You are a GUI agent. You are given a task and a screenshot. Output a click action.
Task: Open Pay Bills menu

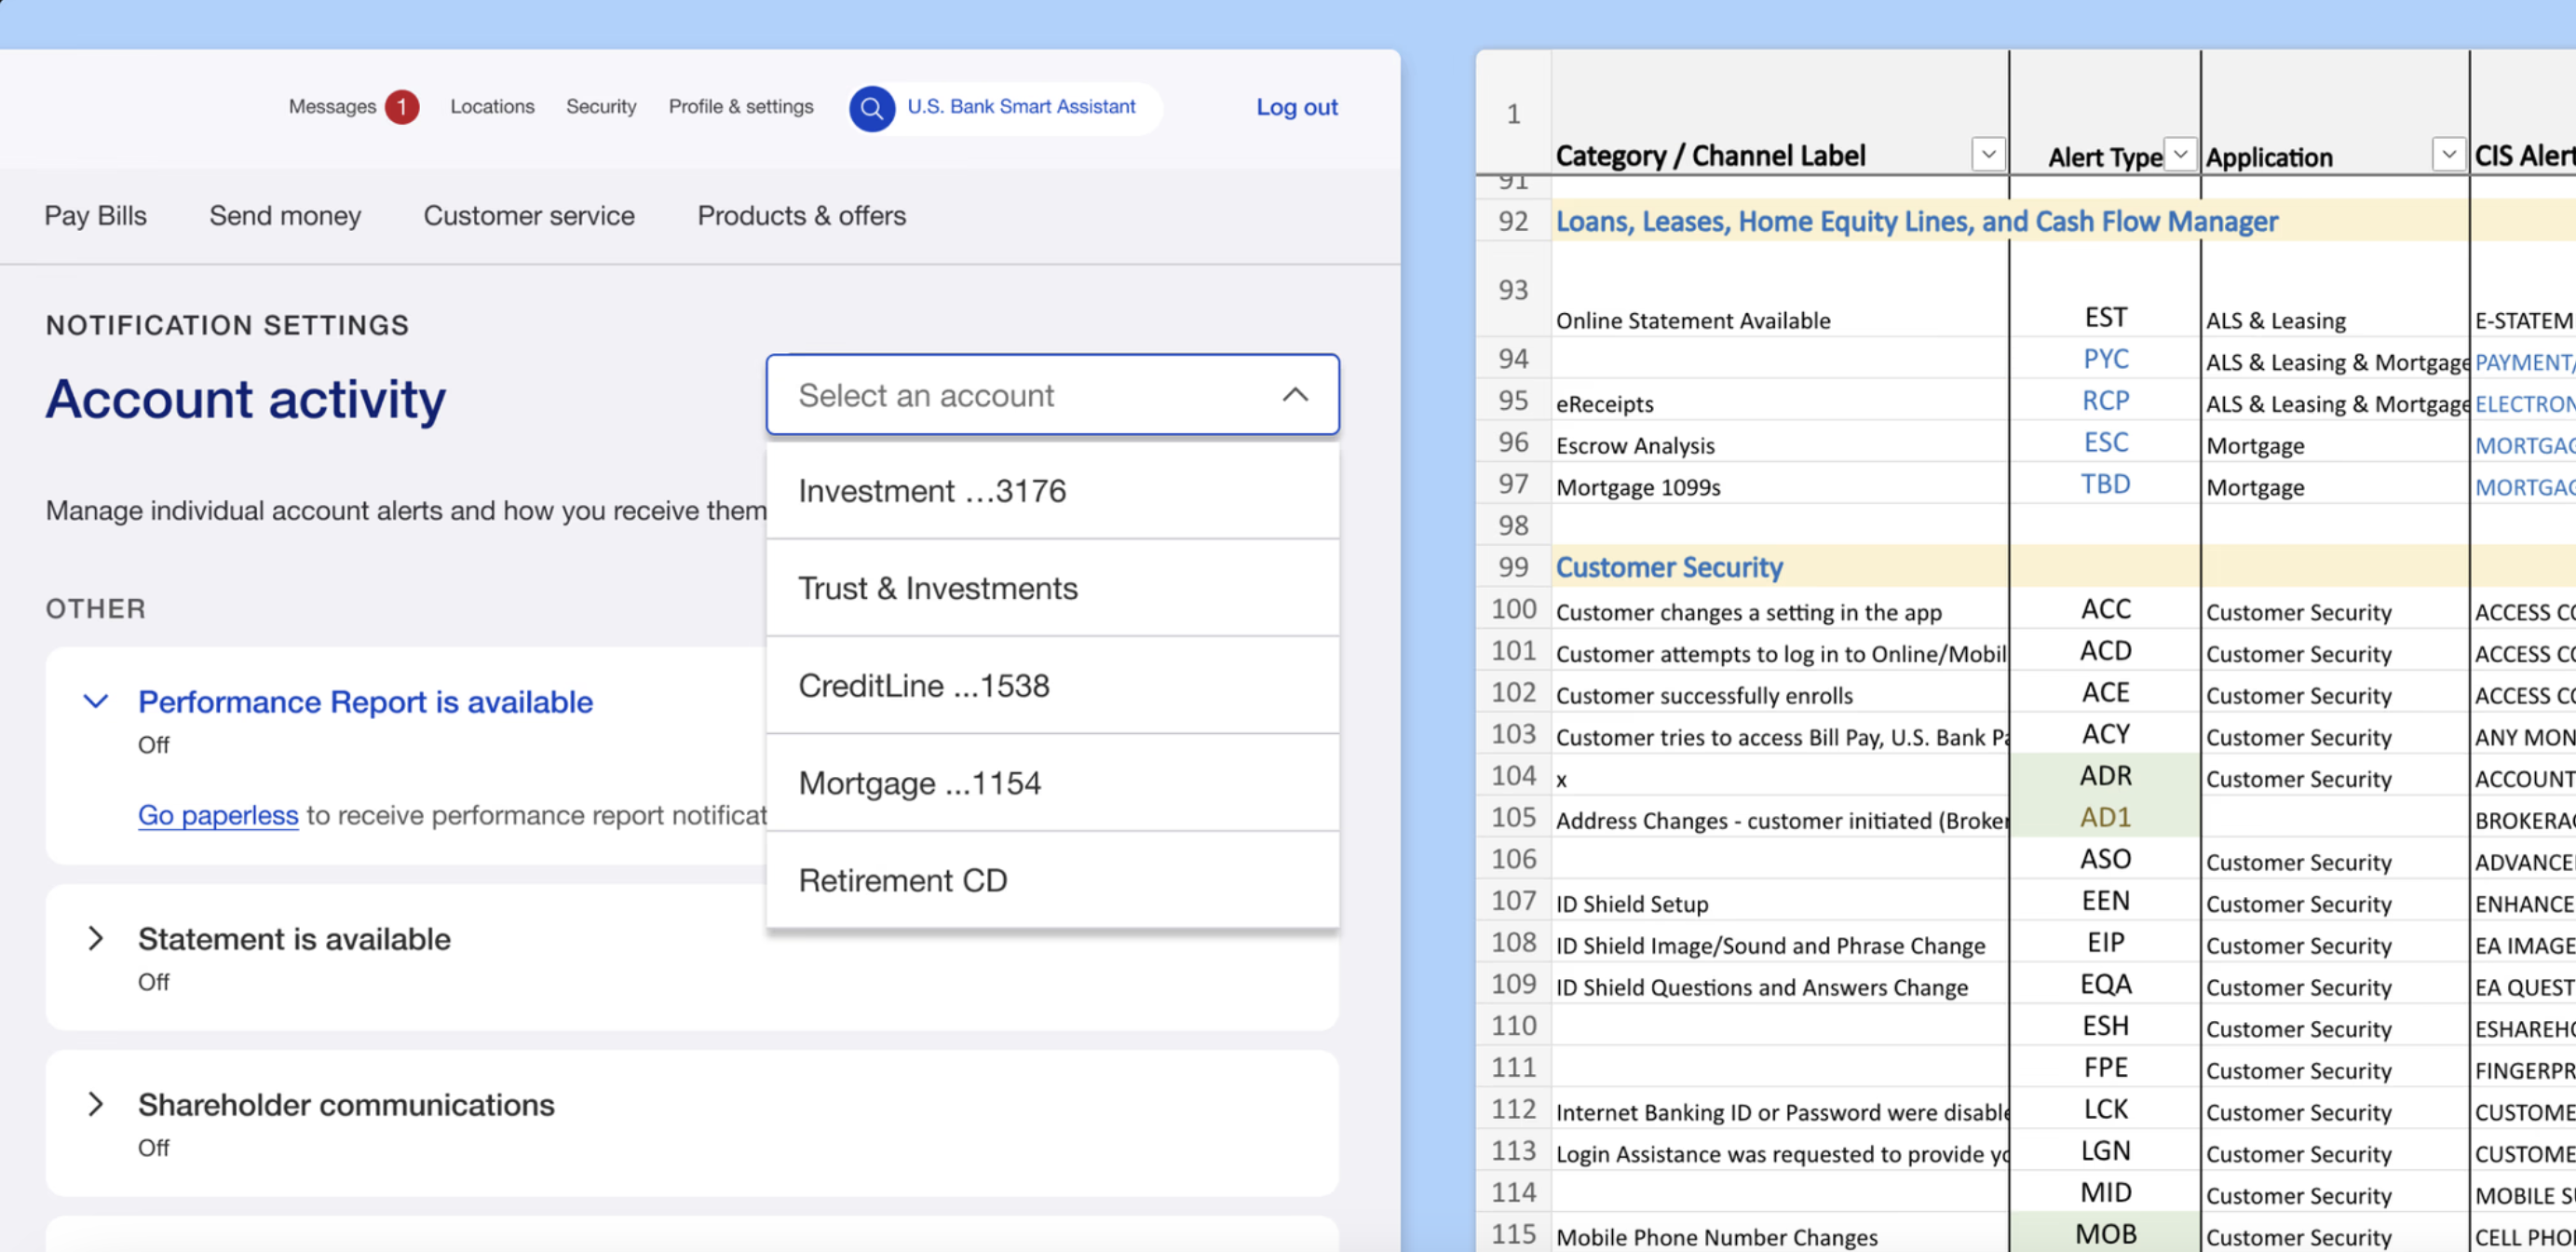click(x=95, y=216)
